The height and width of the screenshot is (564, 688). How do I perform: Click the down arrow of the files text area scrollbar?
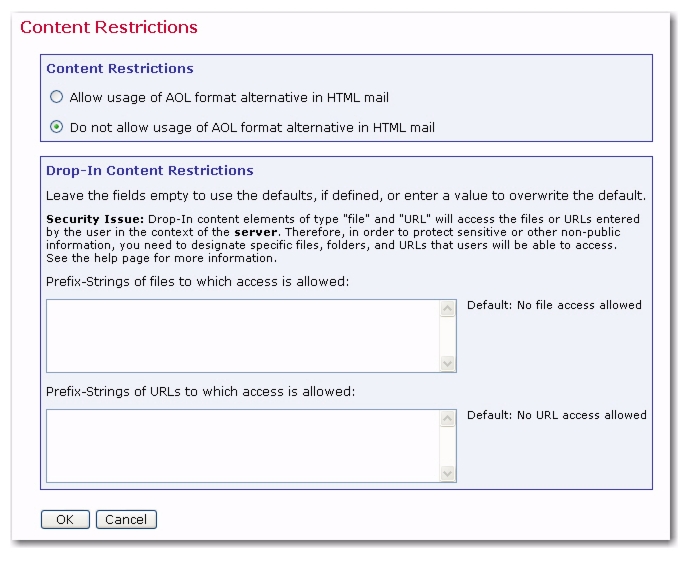point(448,363)
